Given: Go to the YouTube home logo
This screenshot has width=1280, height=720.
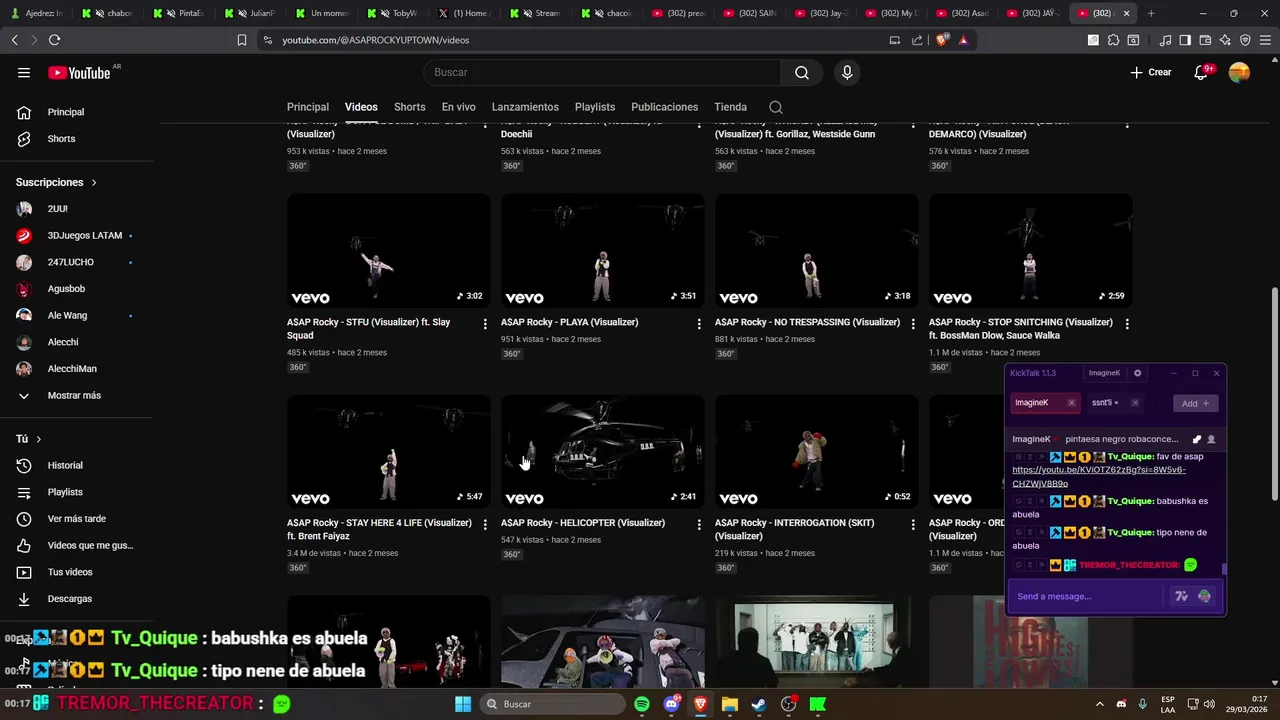Looking at the screenshot, I should (79, 72).
